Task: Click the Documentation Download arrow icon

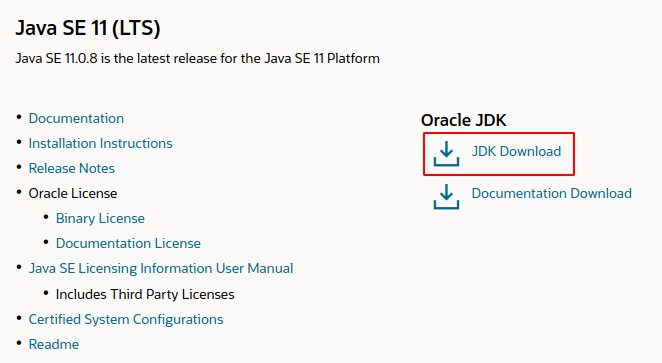Action: (446, 196)
